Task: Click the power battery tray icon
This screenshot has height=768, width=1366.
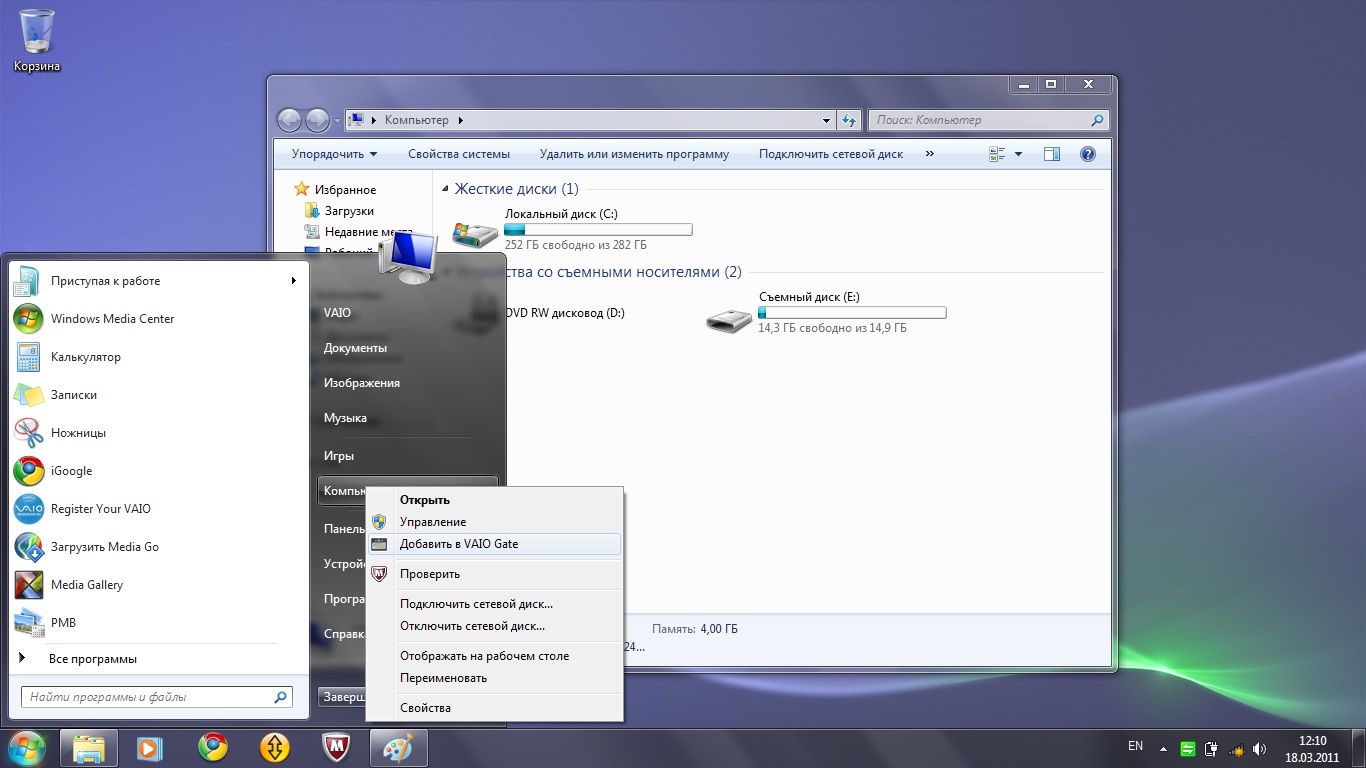Action: tap(1212, 748)
